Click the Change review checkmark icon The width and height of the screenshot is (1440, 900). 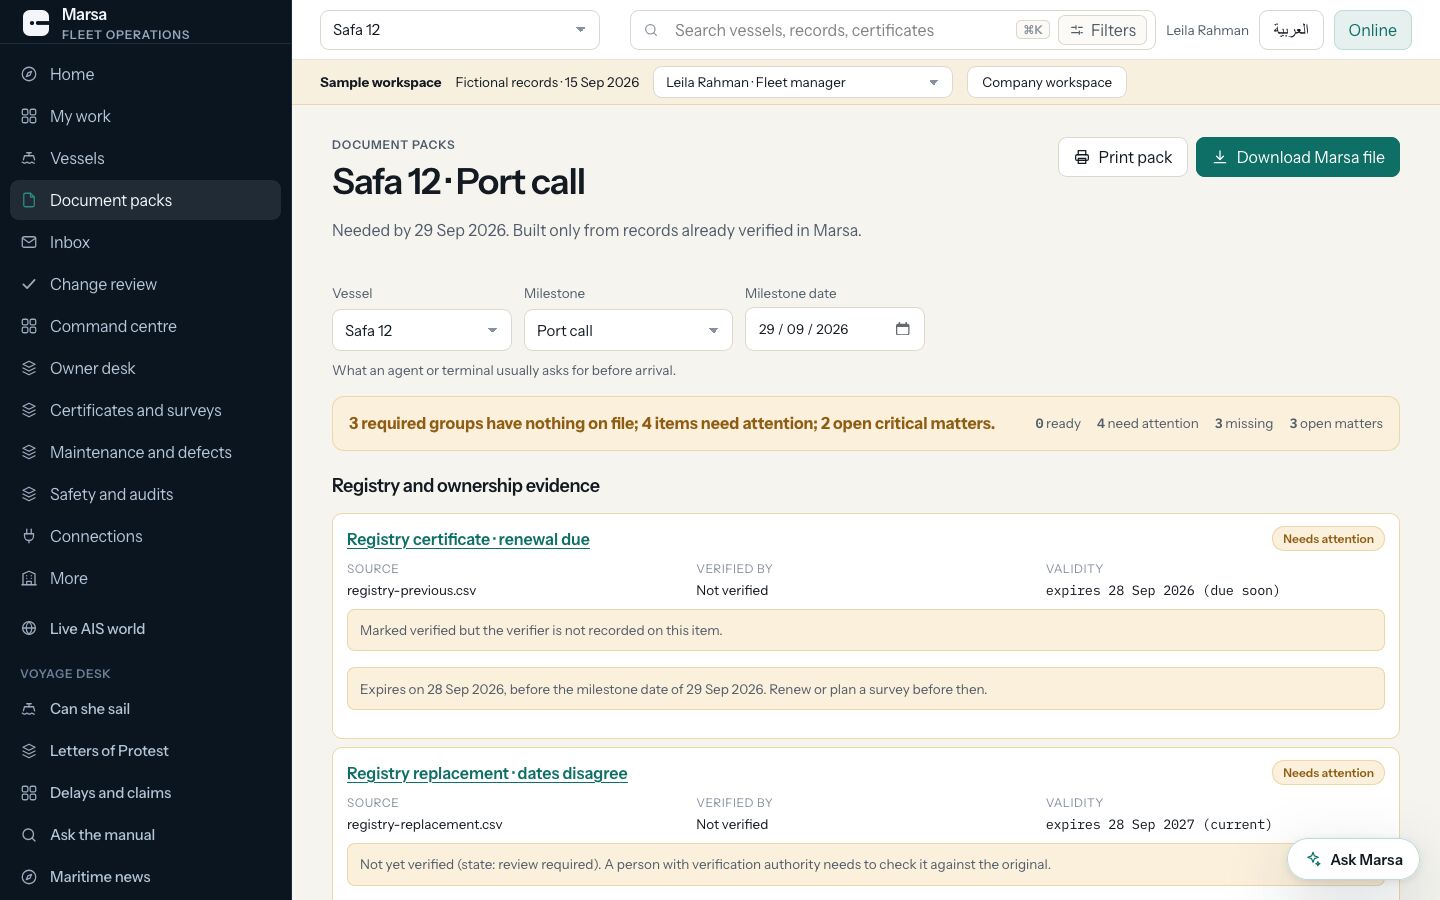point(29,284)
